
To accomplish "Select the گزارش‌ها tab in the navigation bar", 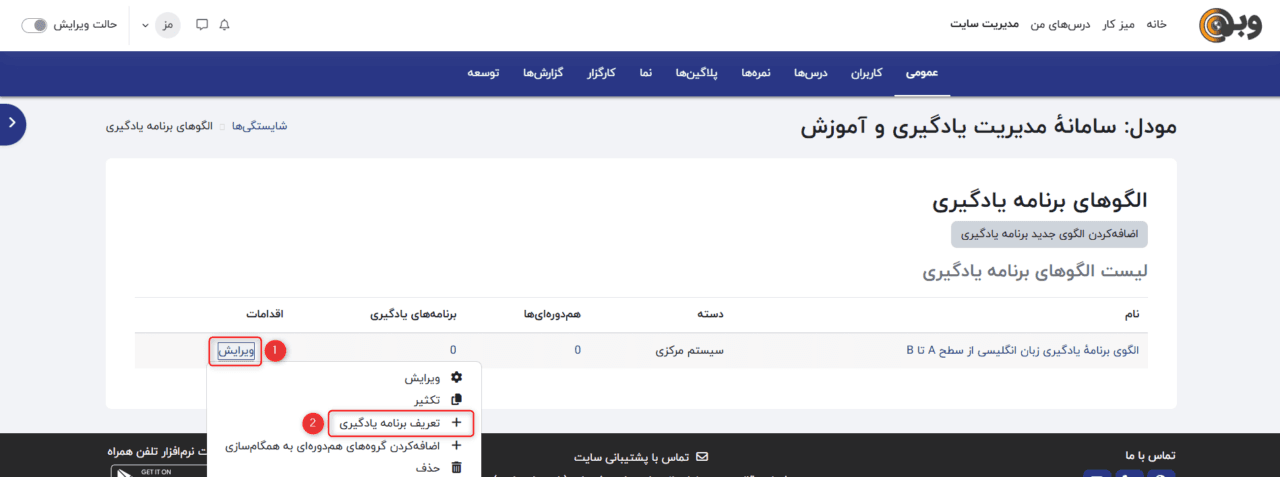I will [x=543, y=74].
